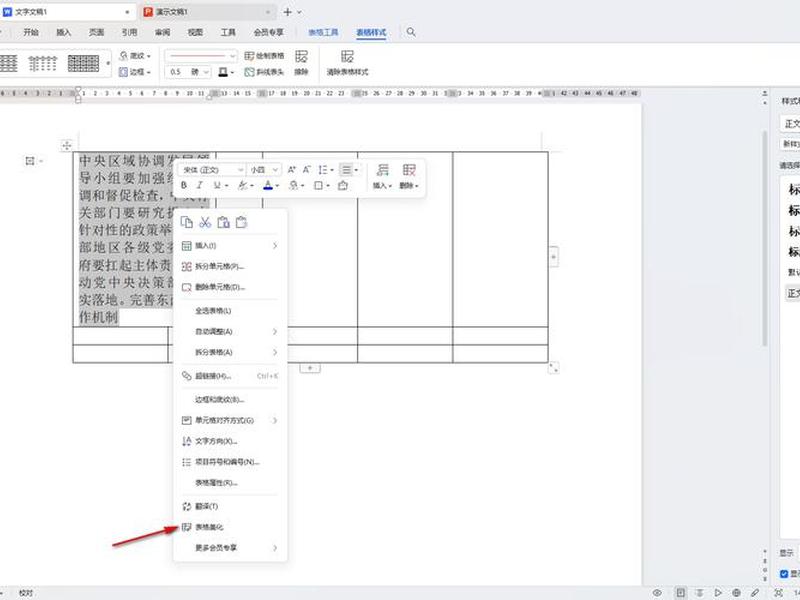Open 自动调整 submenu

pos(231,332)
